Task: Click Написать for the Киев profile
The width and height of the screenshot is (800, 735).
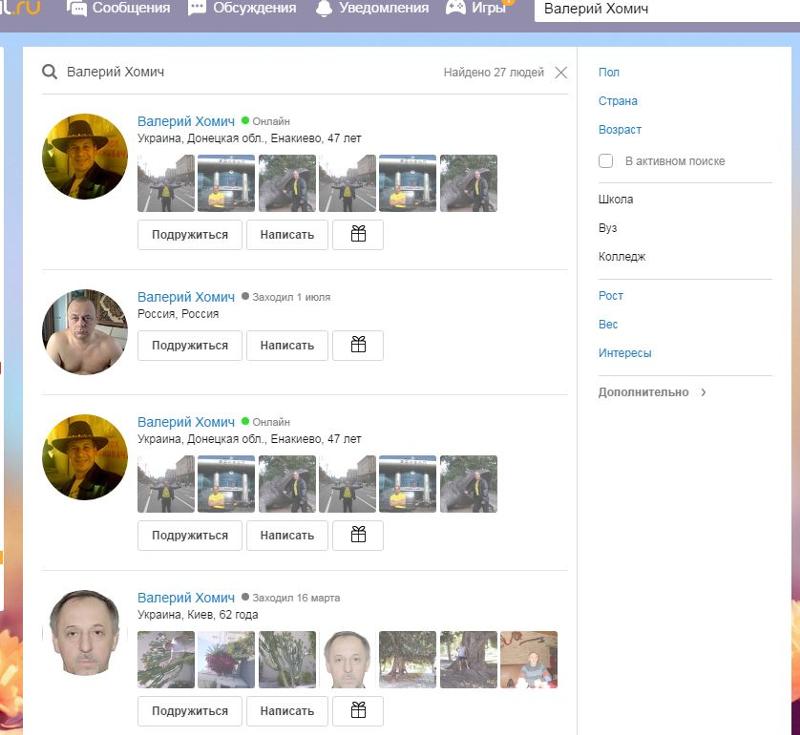Action: pos(287,711)
